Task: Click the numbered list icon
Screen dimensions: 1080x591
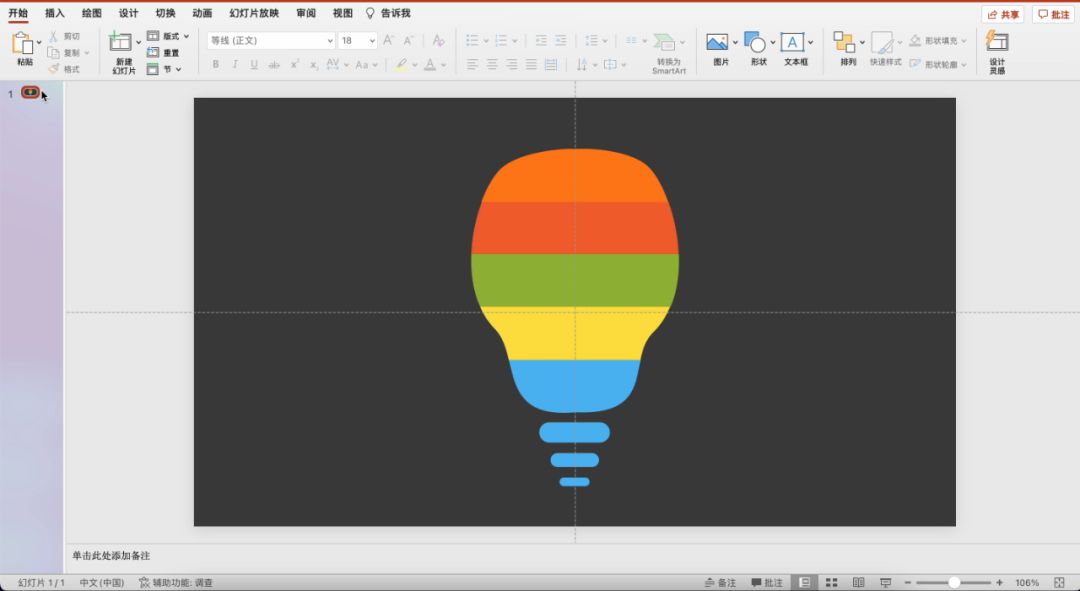Action: pos(501,41)
